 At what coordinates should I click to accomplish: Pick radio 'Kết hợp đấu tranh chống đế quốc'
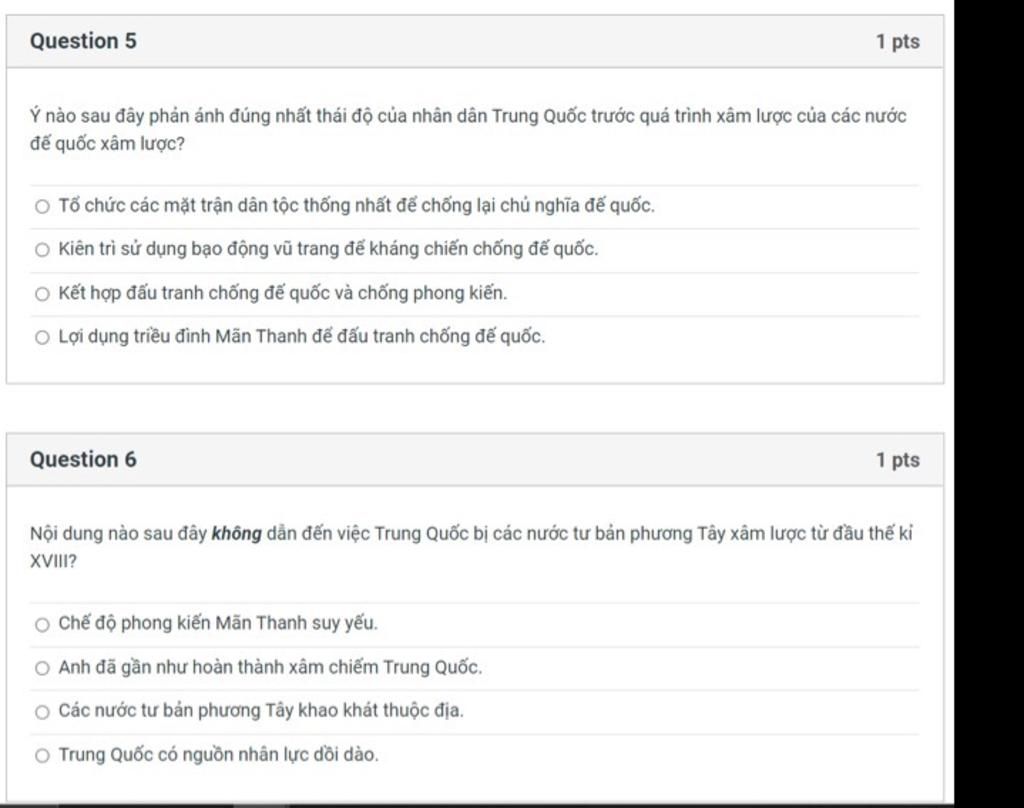click(42, 294)
